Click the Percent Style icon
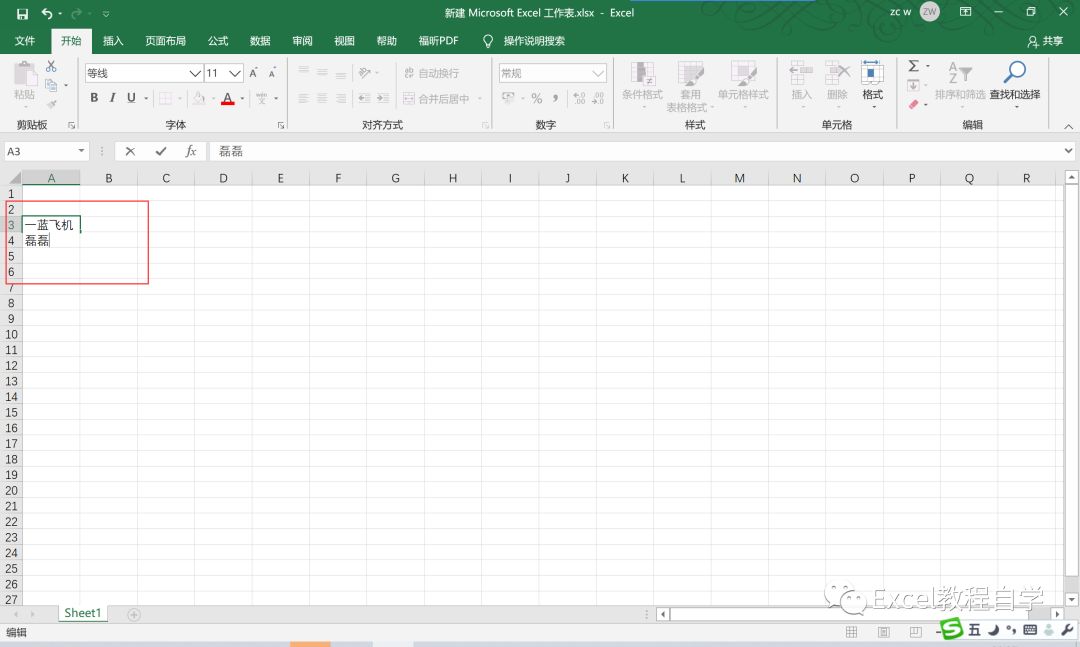Screen dimensions: 1080x647 pos(537,99)
